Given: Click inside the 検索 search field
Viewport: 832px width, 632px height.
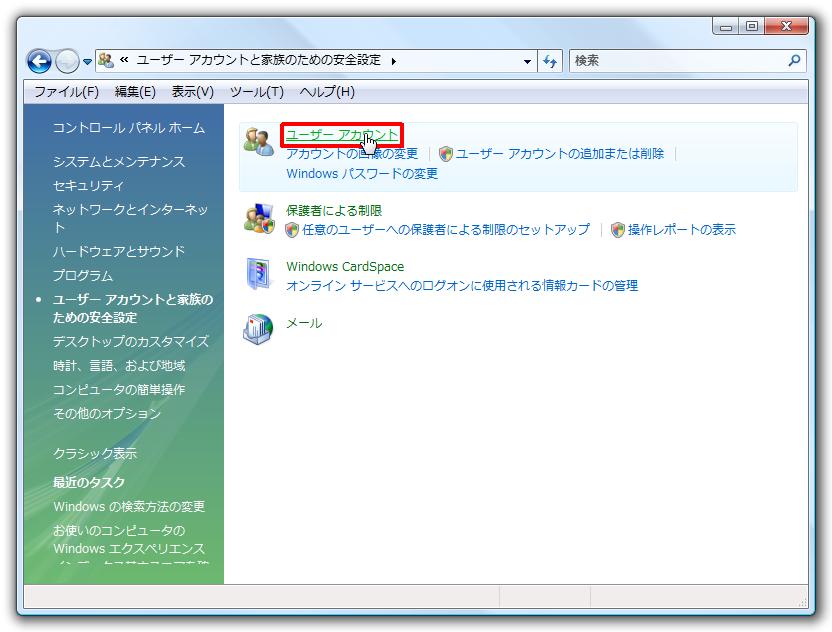Looking at the screenshot, I should pos(675,61).
